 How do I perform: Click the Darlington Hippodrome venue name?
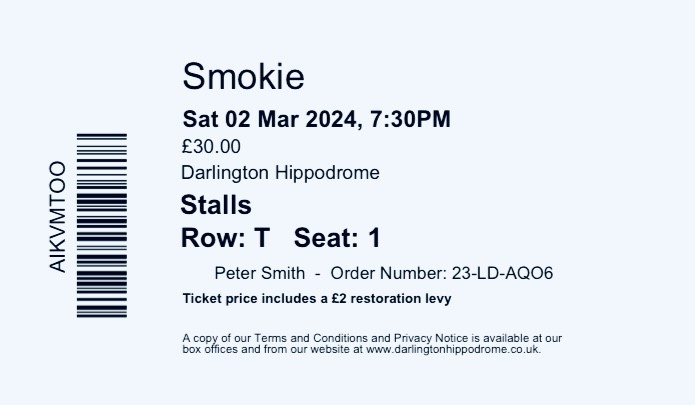click(x=280, y=172)
